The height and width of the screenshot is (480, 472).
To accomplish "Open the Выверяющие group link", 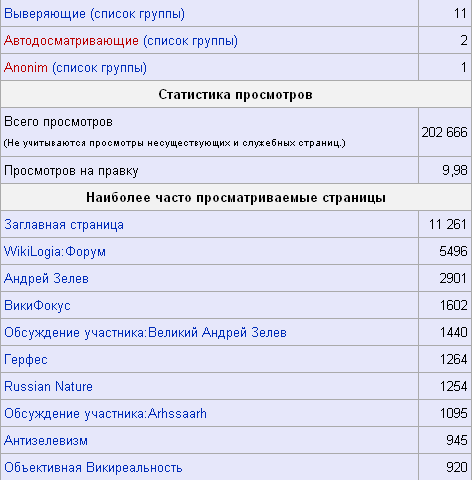I will tap(45, 14).
